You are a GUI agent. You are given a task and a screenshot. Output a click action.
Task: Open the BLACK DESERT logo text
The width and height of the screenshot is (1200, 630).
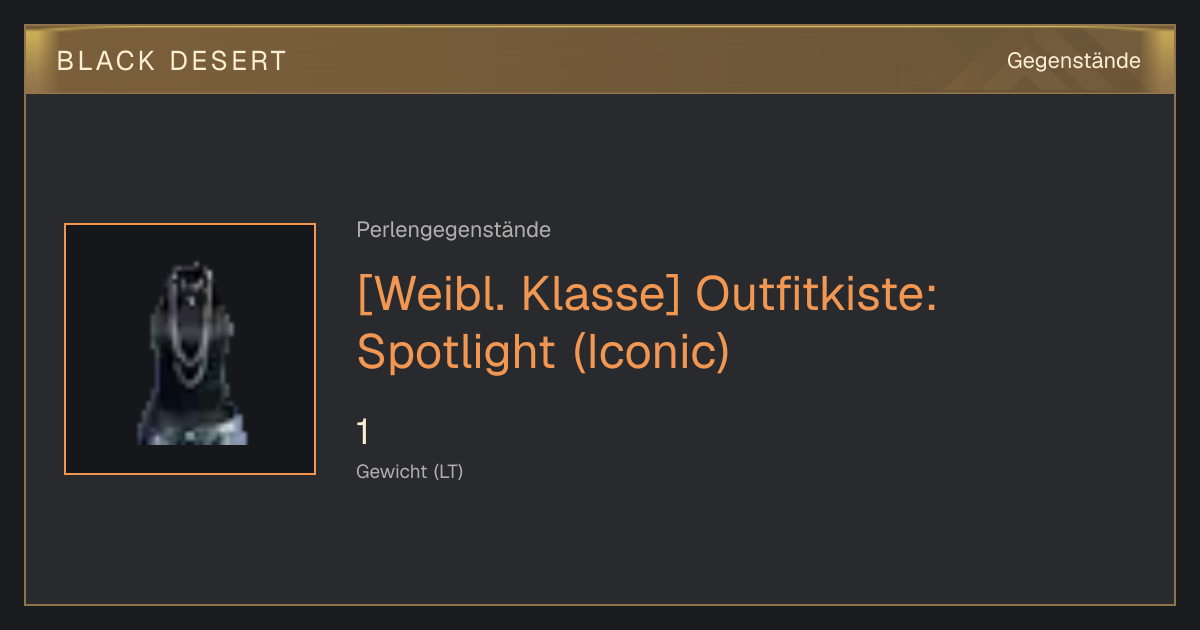pyautogui.click(x=172, y=61)
